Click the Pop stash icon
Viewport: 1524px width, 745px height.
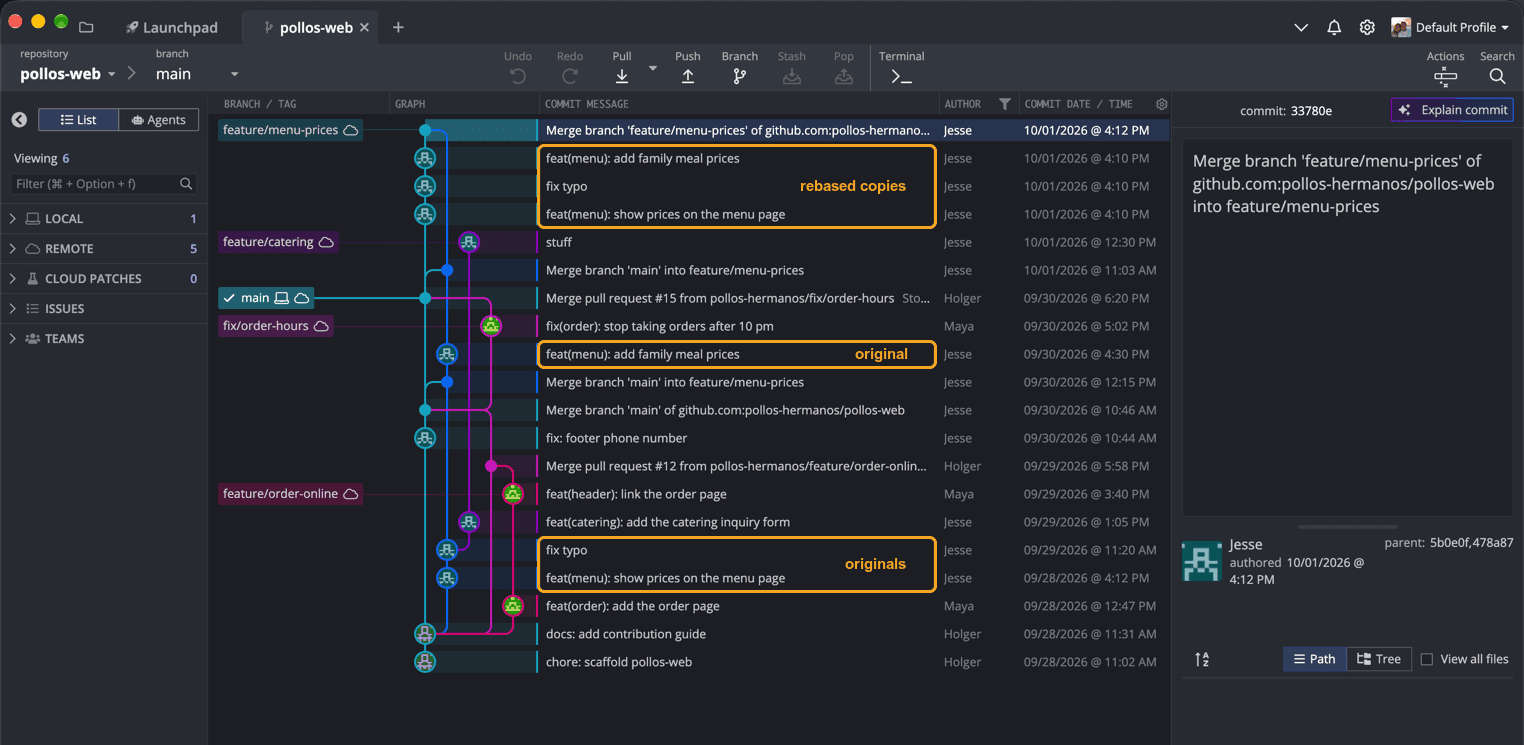[844, 76]
